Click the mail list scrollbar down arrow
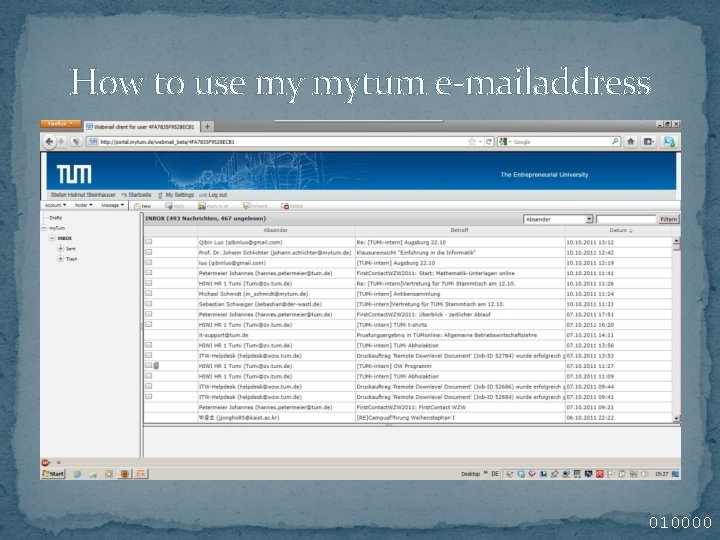The width and height of the screenshot is (720, 540). [676, 418]
